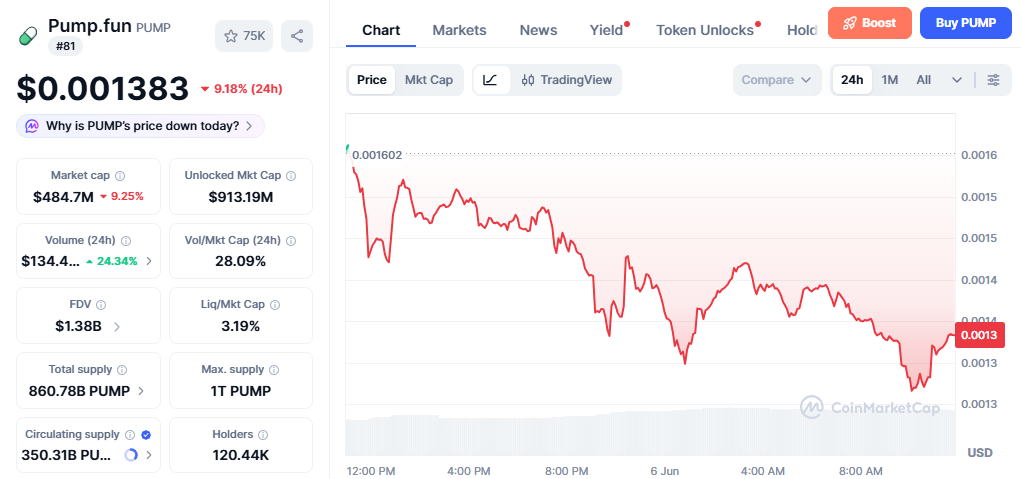Screen dimensions: 1021x479
Task: Open the Markets tab
Action: 459,30
